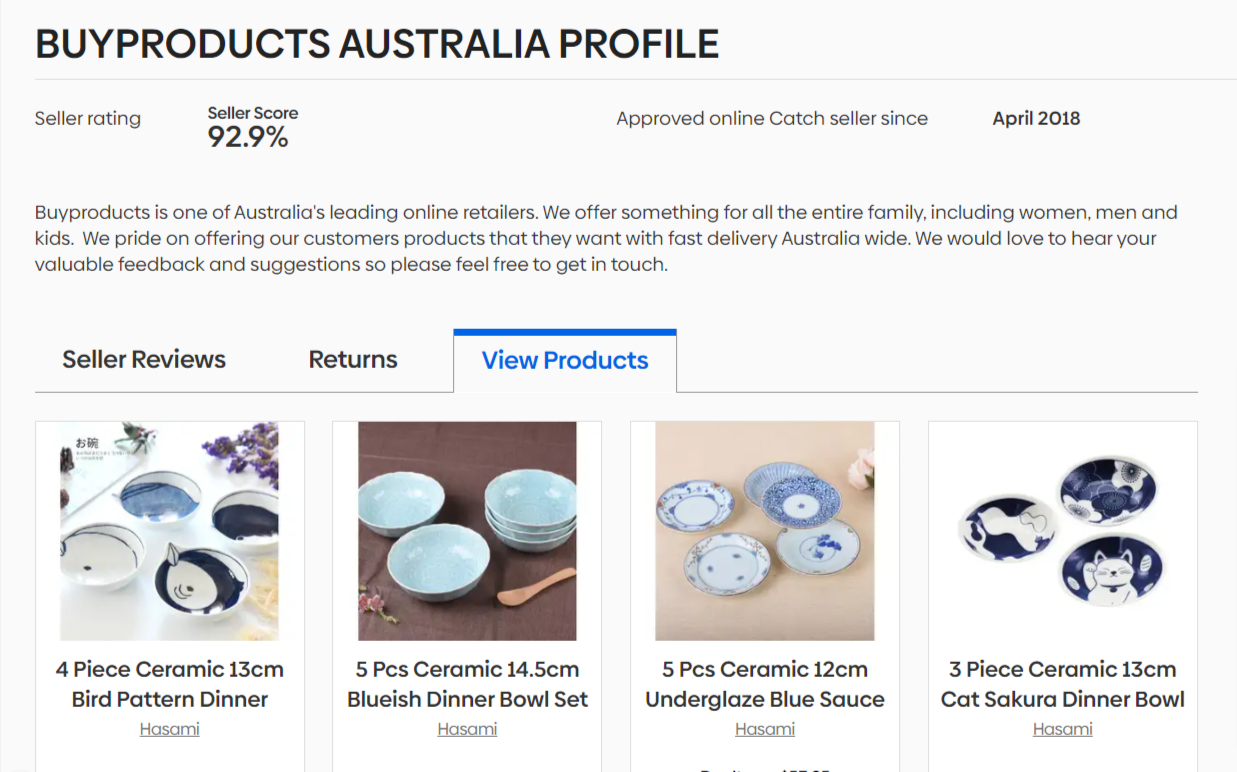The height and width of the screenshot is (772, 1237).
Task: Click the Seller rating label
Action: 88,118
